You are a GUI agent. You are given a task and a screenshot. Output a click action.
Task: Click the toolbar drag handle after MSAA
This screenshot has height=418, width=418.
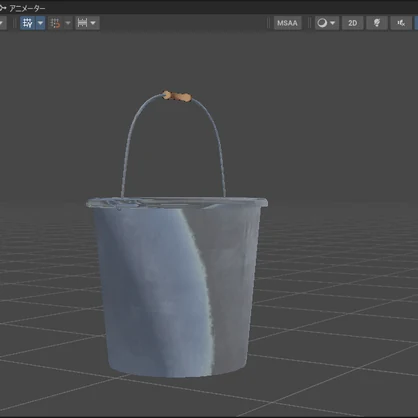[309, 23]
